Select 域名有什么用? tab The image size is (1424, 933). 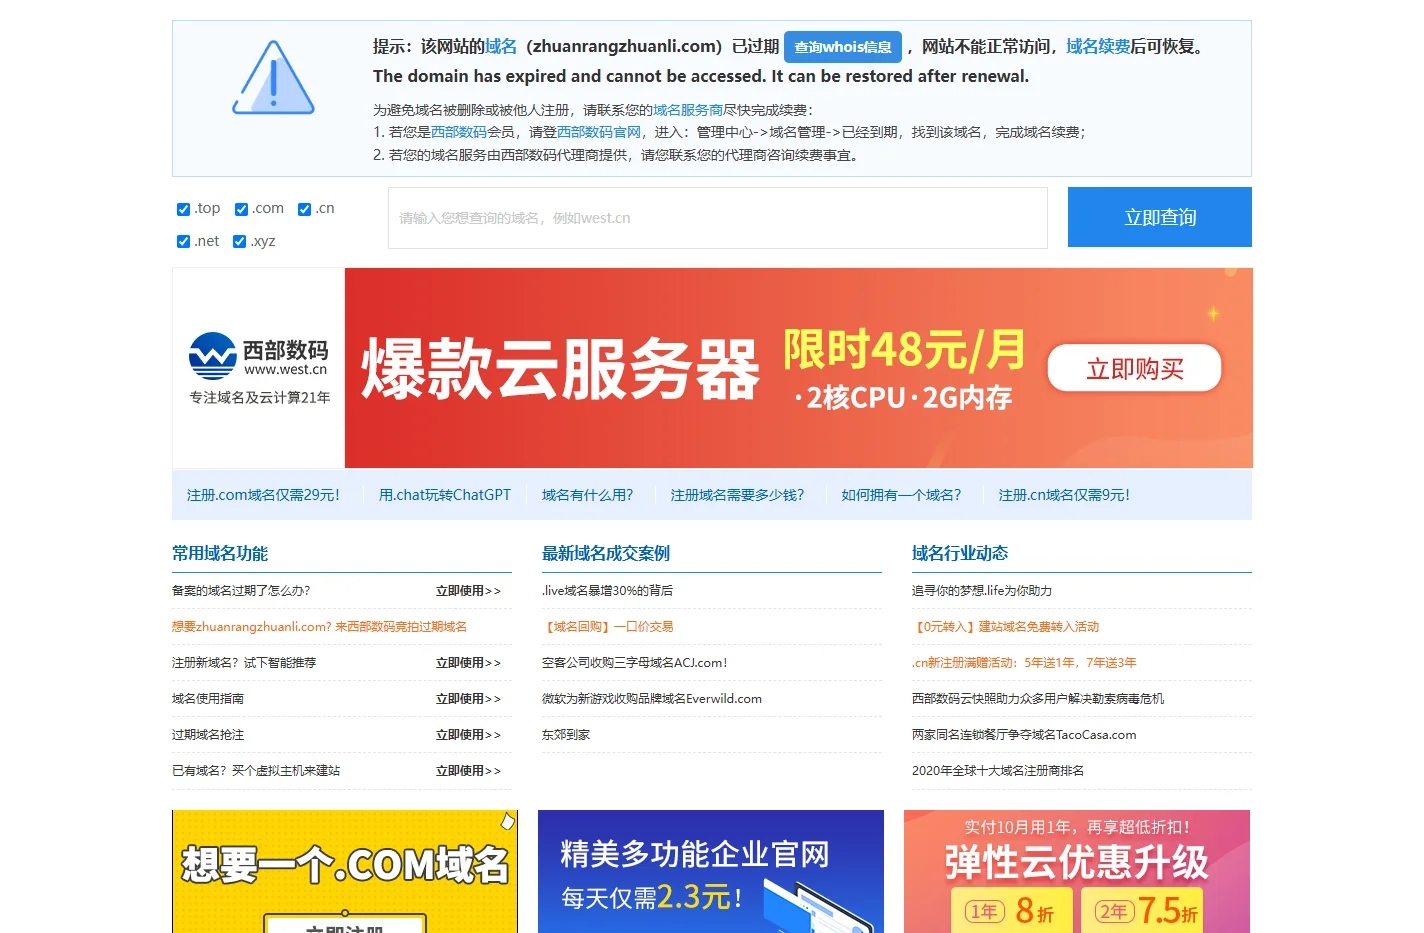tap(588, 495)
